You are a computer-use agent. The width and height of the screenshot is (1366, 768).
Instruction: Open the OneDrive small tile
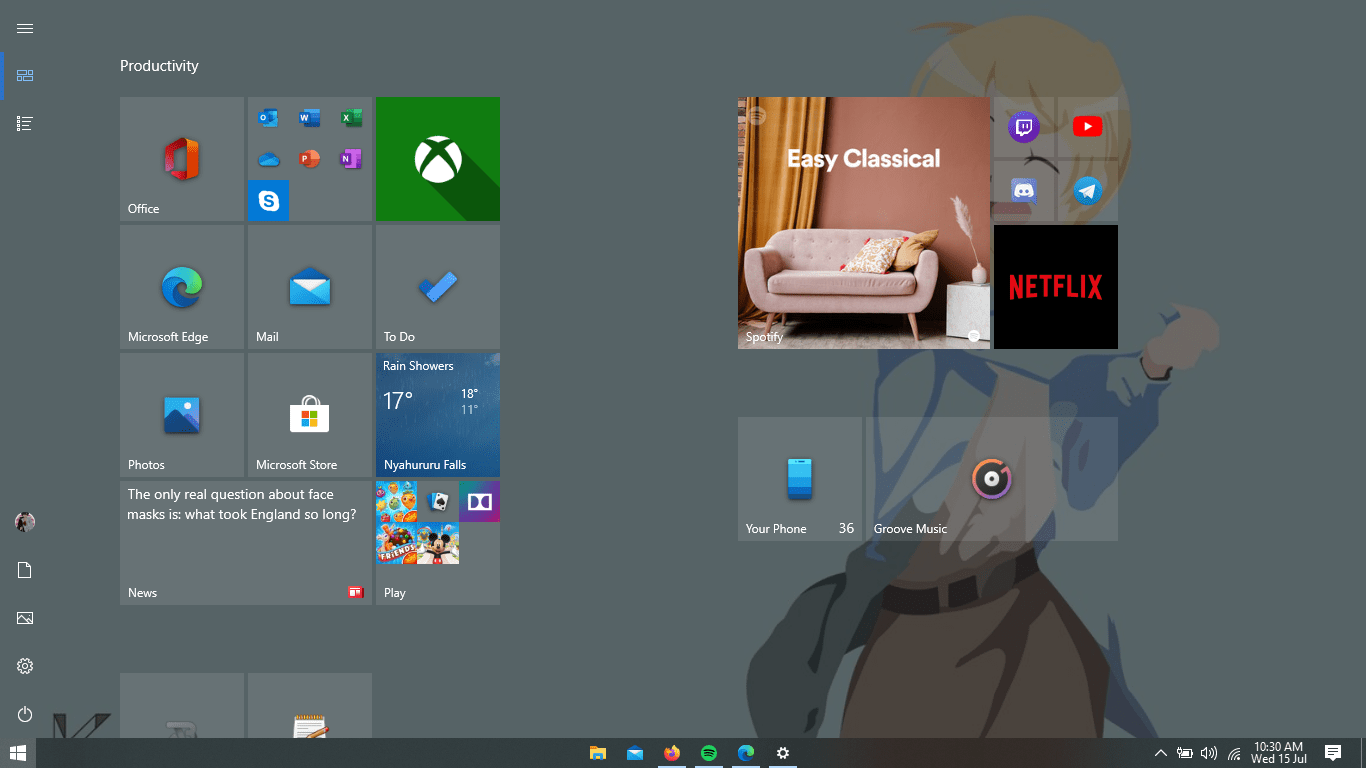point(268,159)
